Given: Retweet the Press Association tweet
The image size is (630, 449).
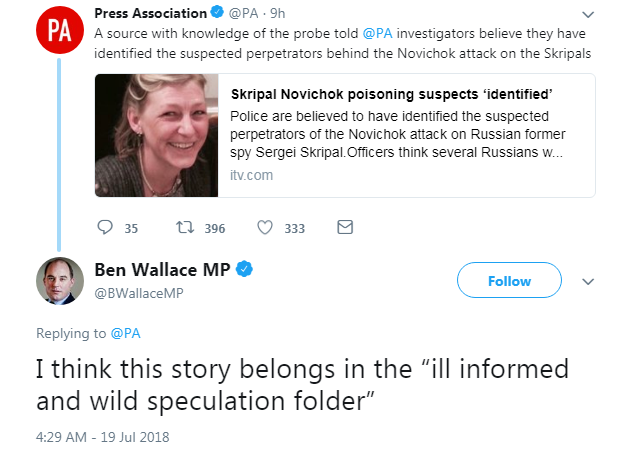Looking at the screenshot, I should (184, 228).
